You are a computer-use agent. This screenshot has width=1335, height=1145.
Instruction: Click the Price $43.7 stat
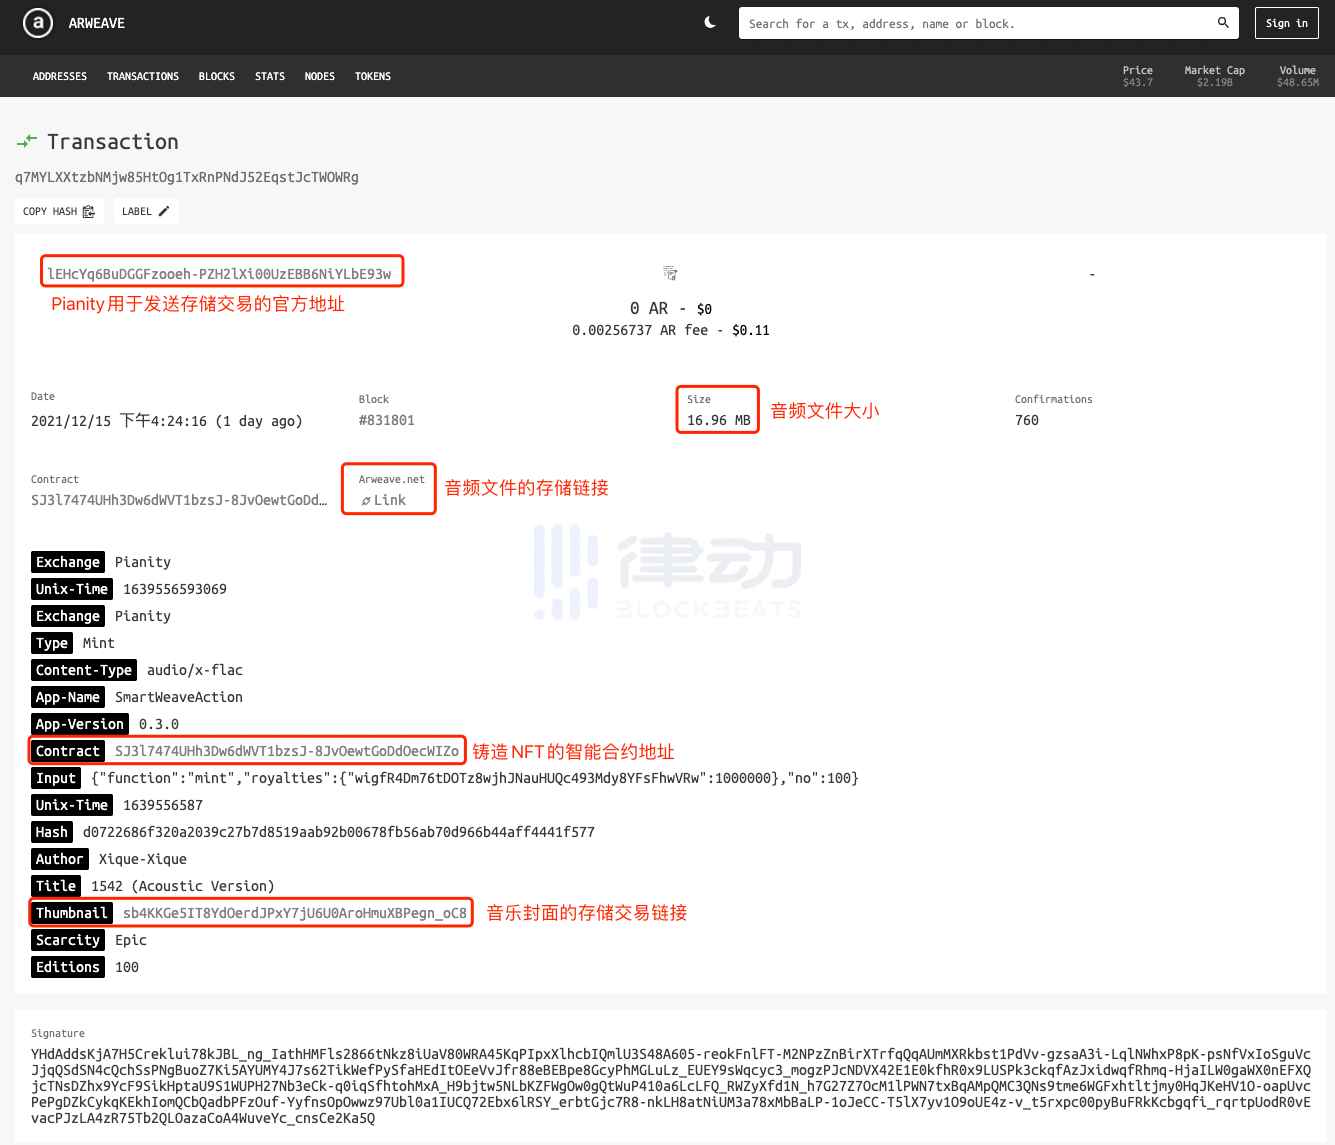[x=1138, y=76]
